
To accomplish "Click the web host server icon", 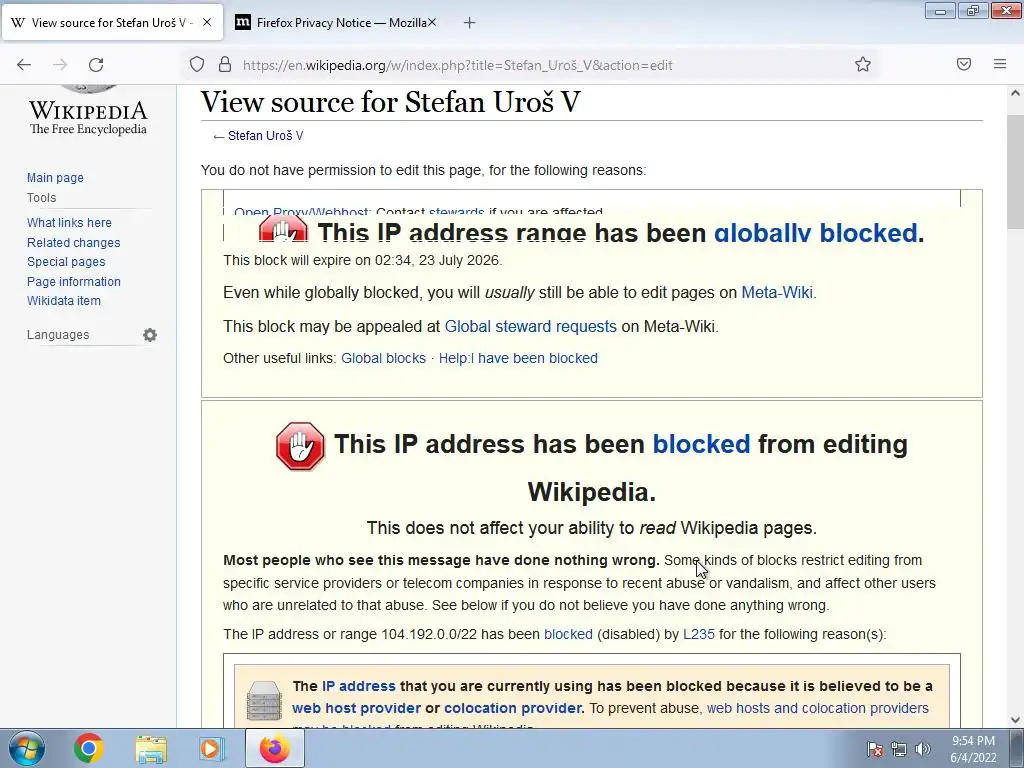I will click(x=264, y=701).
